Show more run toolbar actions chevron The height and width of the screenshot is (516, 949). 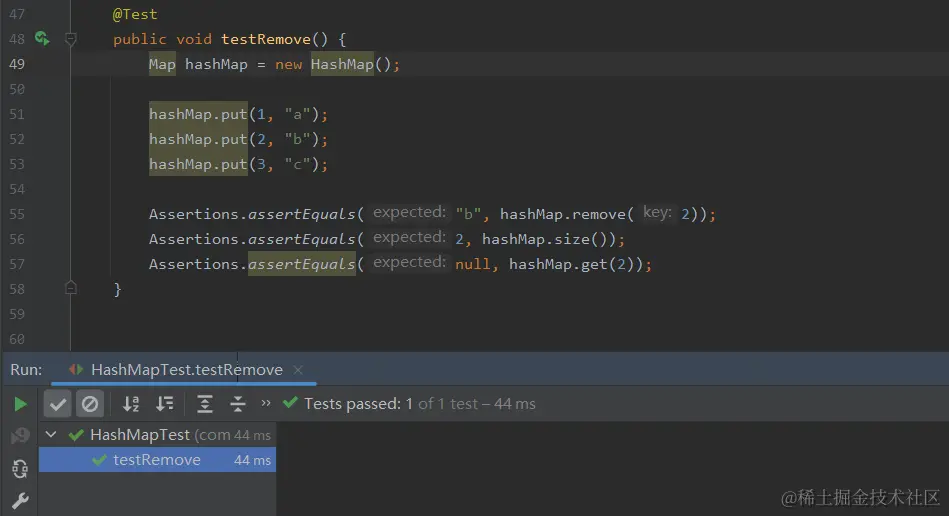(266, 403)
